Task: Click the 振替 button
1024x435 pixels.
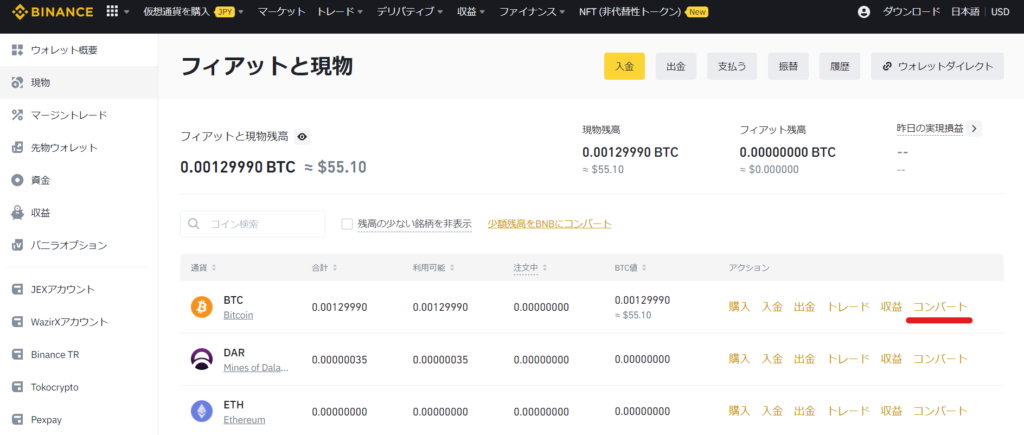Action: click(x=788, y=66)
